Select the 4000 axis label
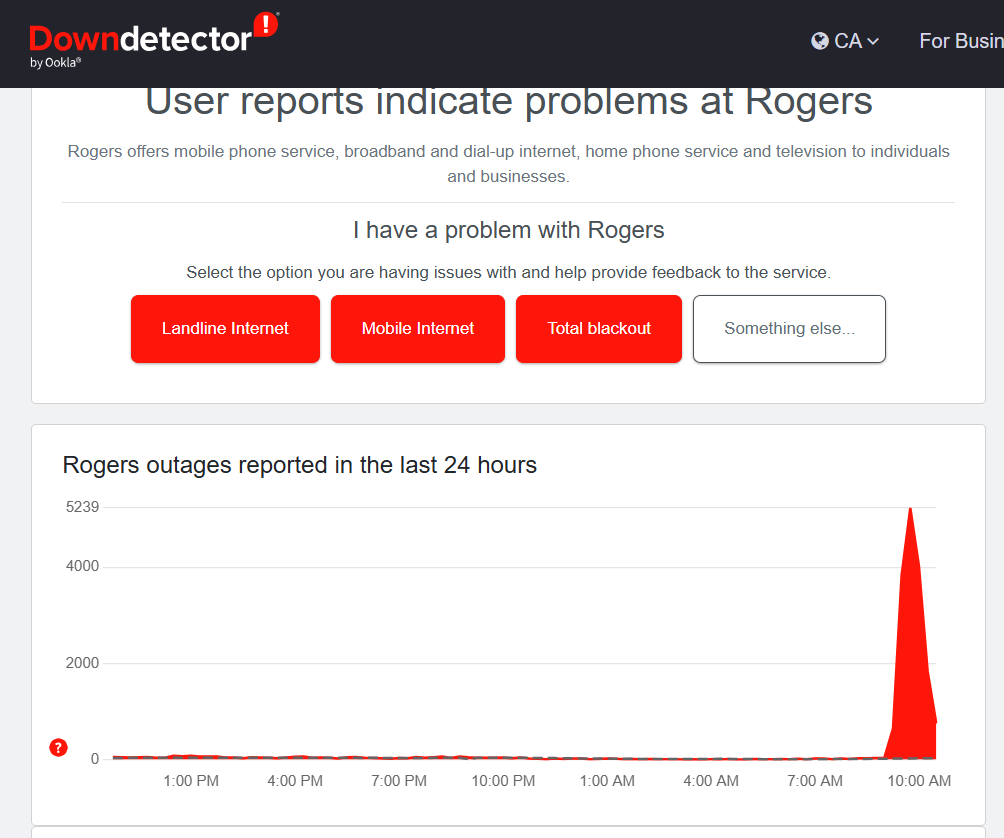The image size is (1004, 838). tap(82, 566)
